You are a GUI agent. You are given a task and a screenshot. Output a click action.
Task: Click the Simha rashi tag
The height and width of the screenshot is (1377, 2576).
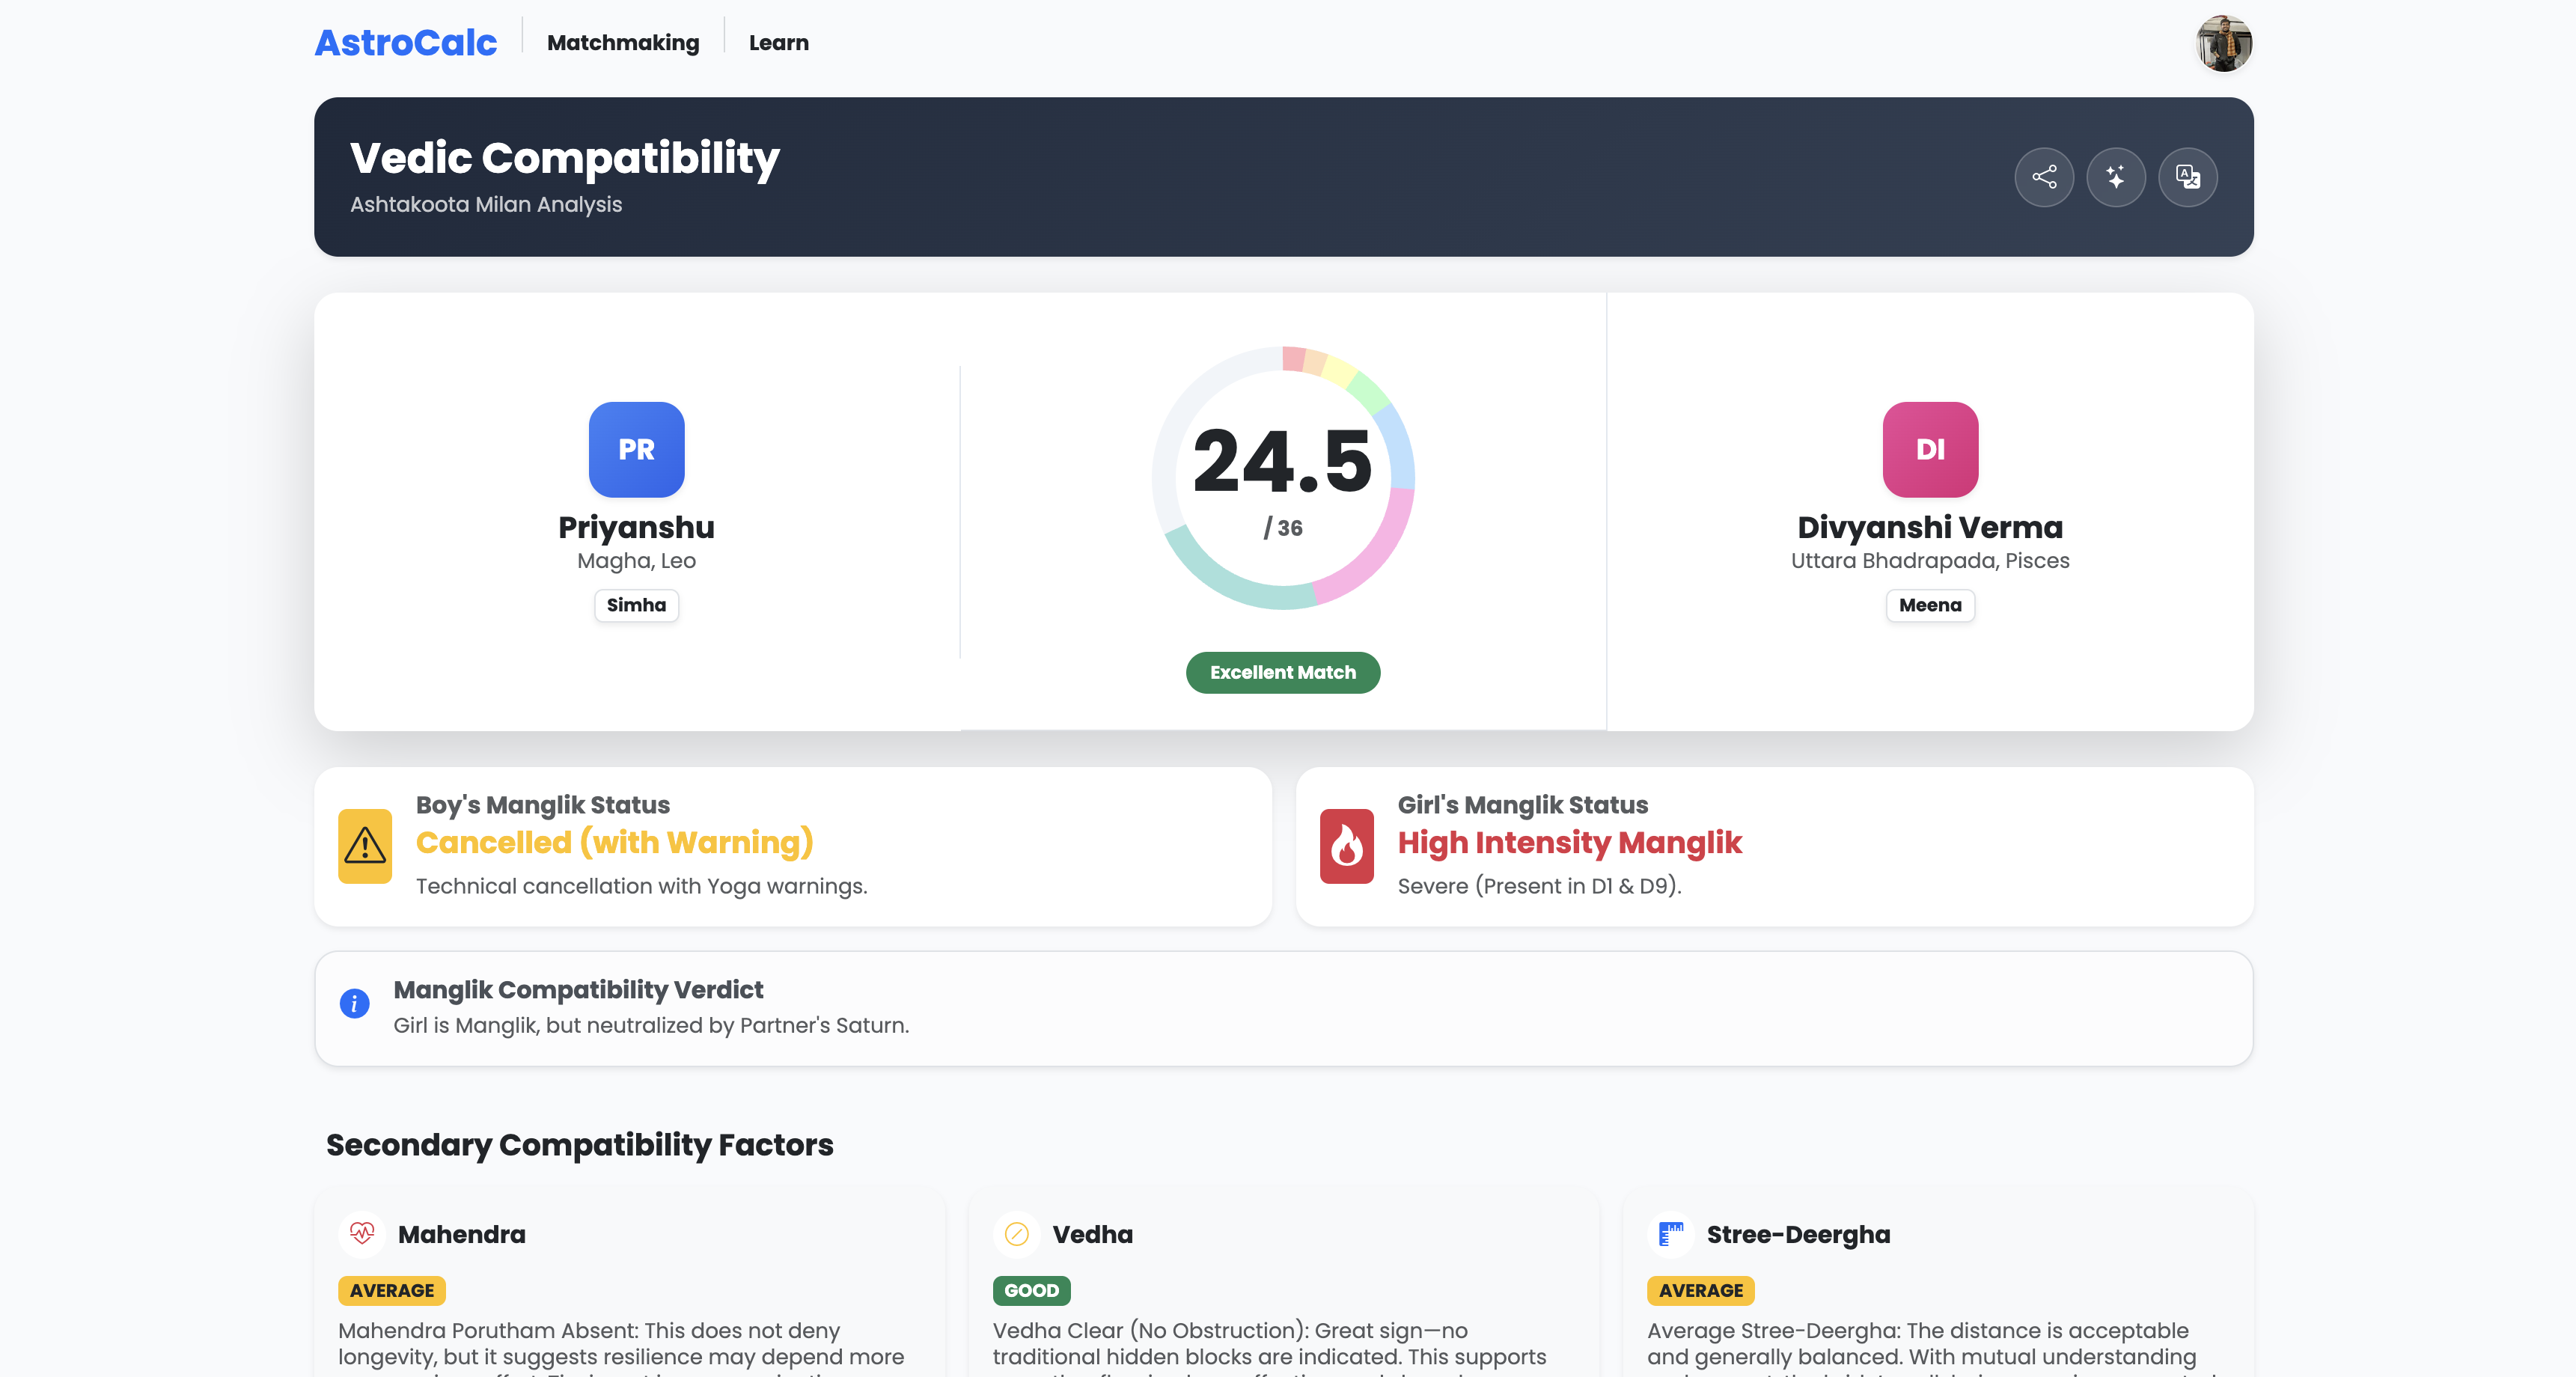(636, 605)
